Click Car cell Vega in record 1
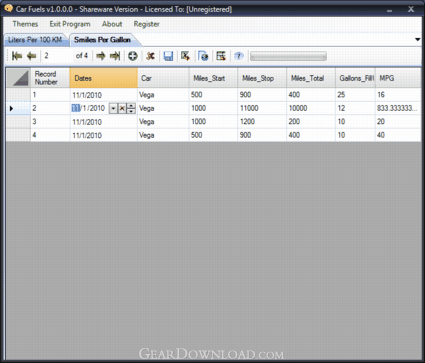425x363 pixels. click(x=163, y=95)
